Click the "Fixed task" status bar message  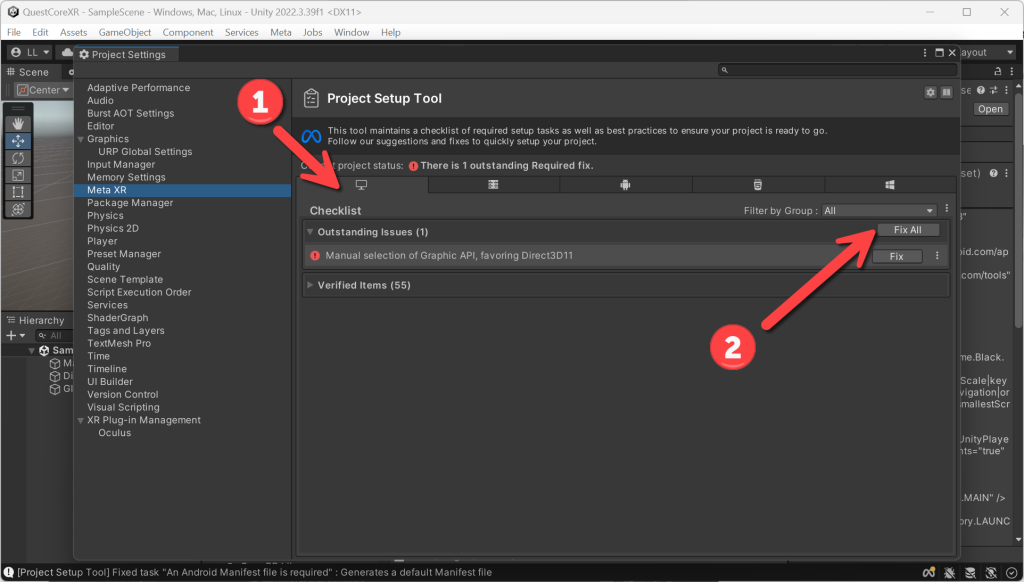tap(255, 572)
